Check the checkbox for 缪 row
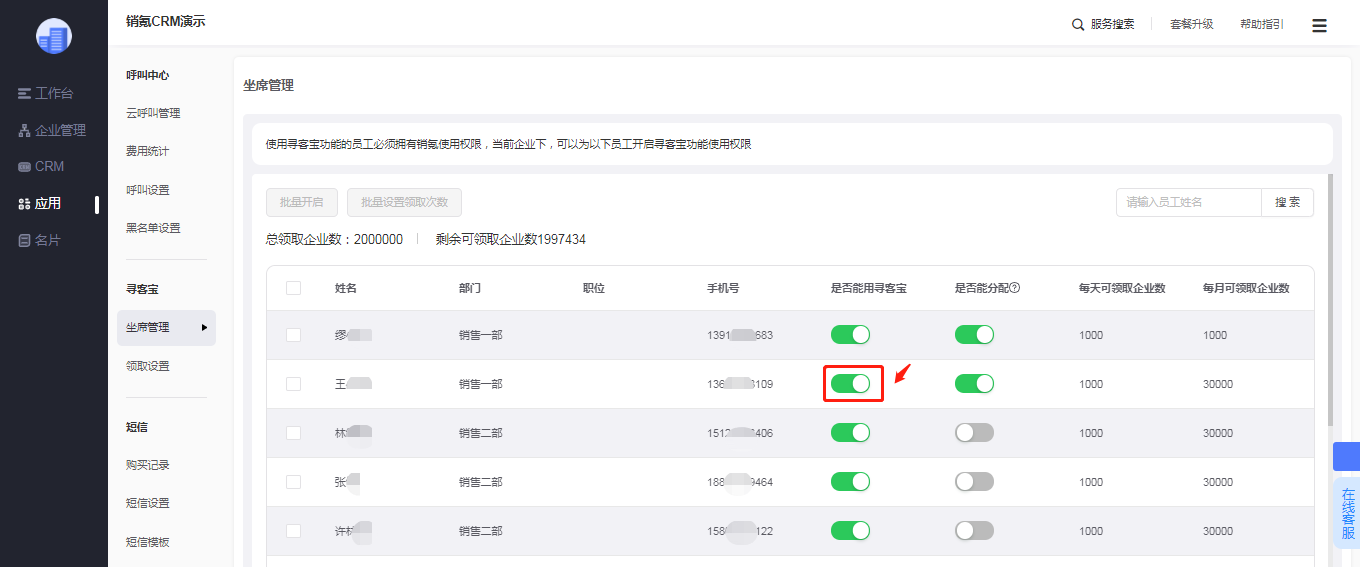 click(293, 335)
